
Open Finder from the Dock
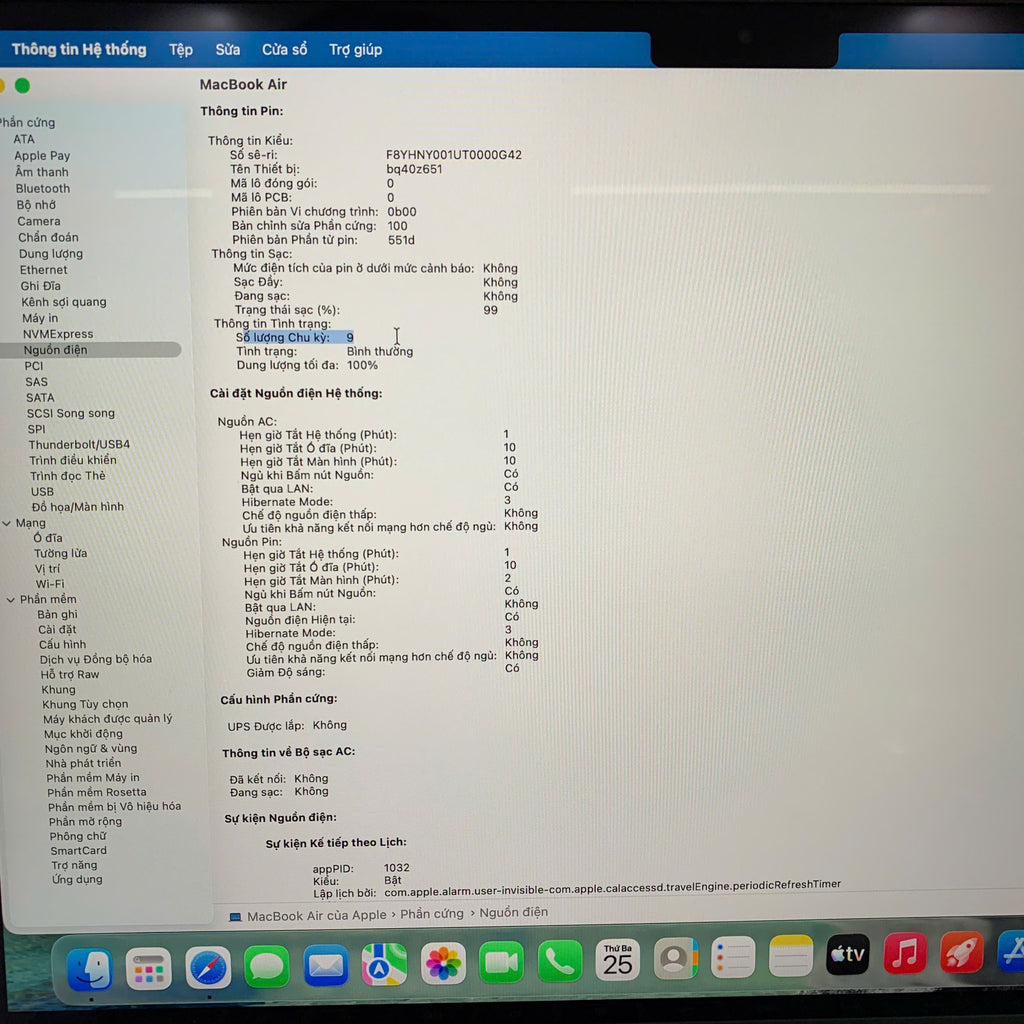click(x=89, y=970)
